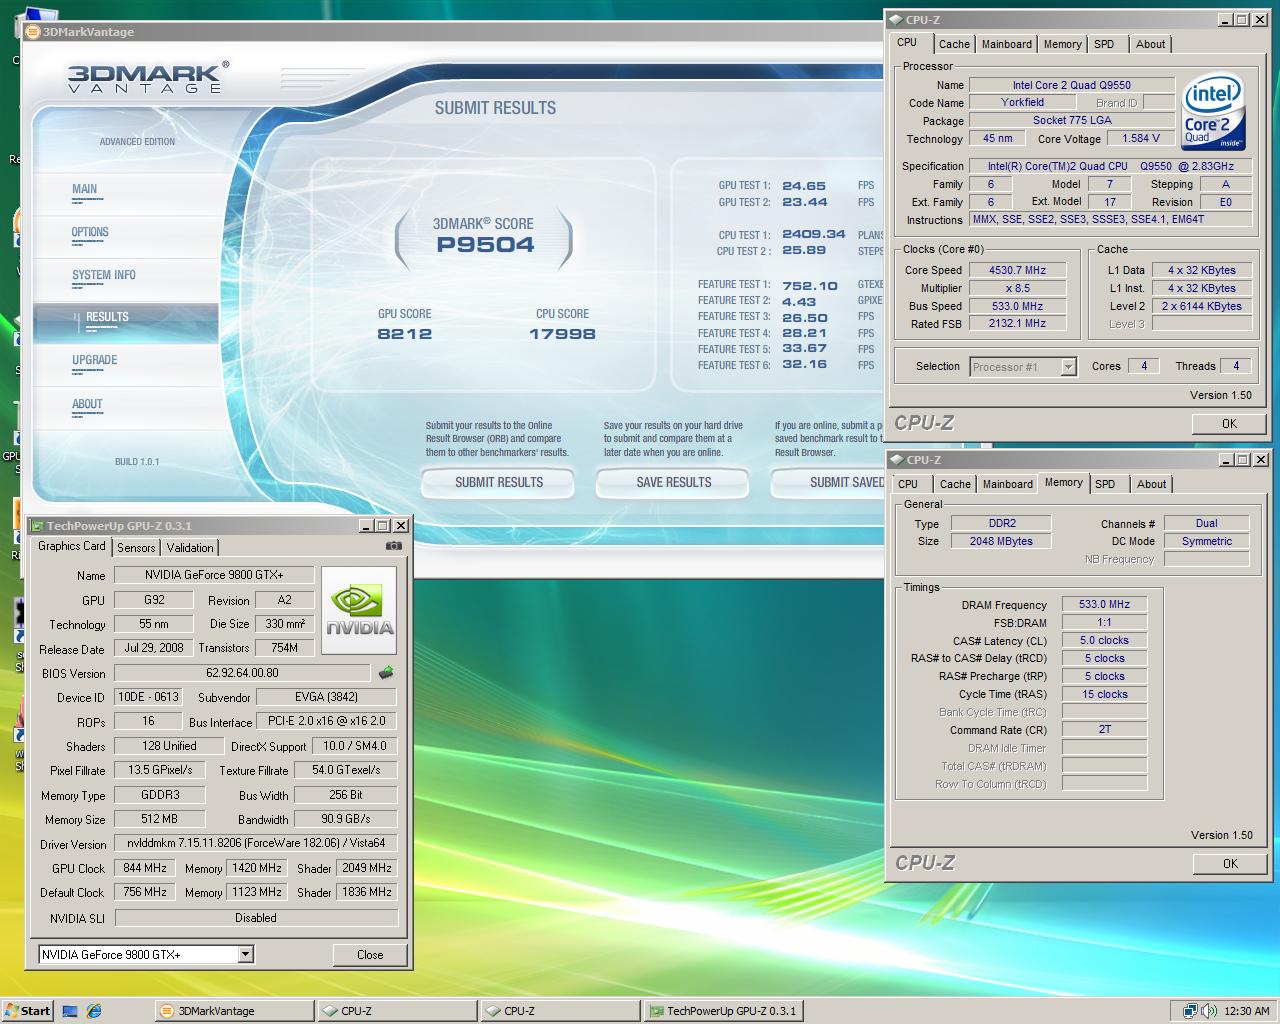Click the Windows Start button
This screenshot has width=1280, height=1024.
[28, 1011]
